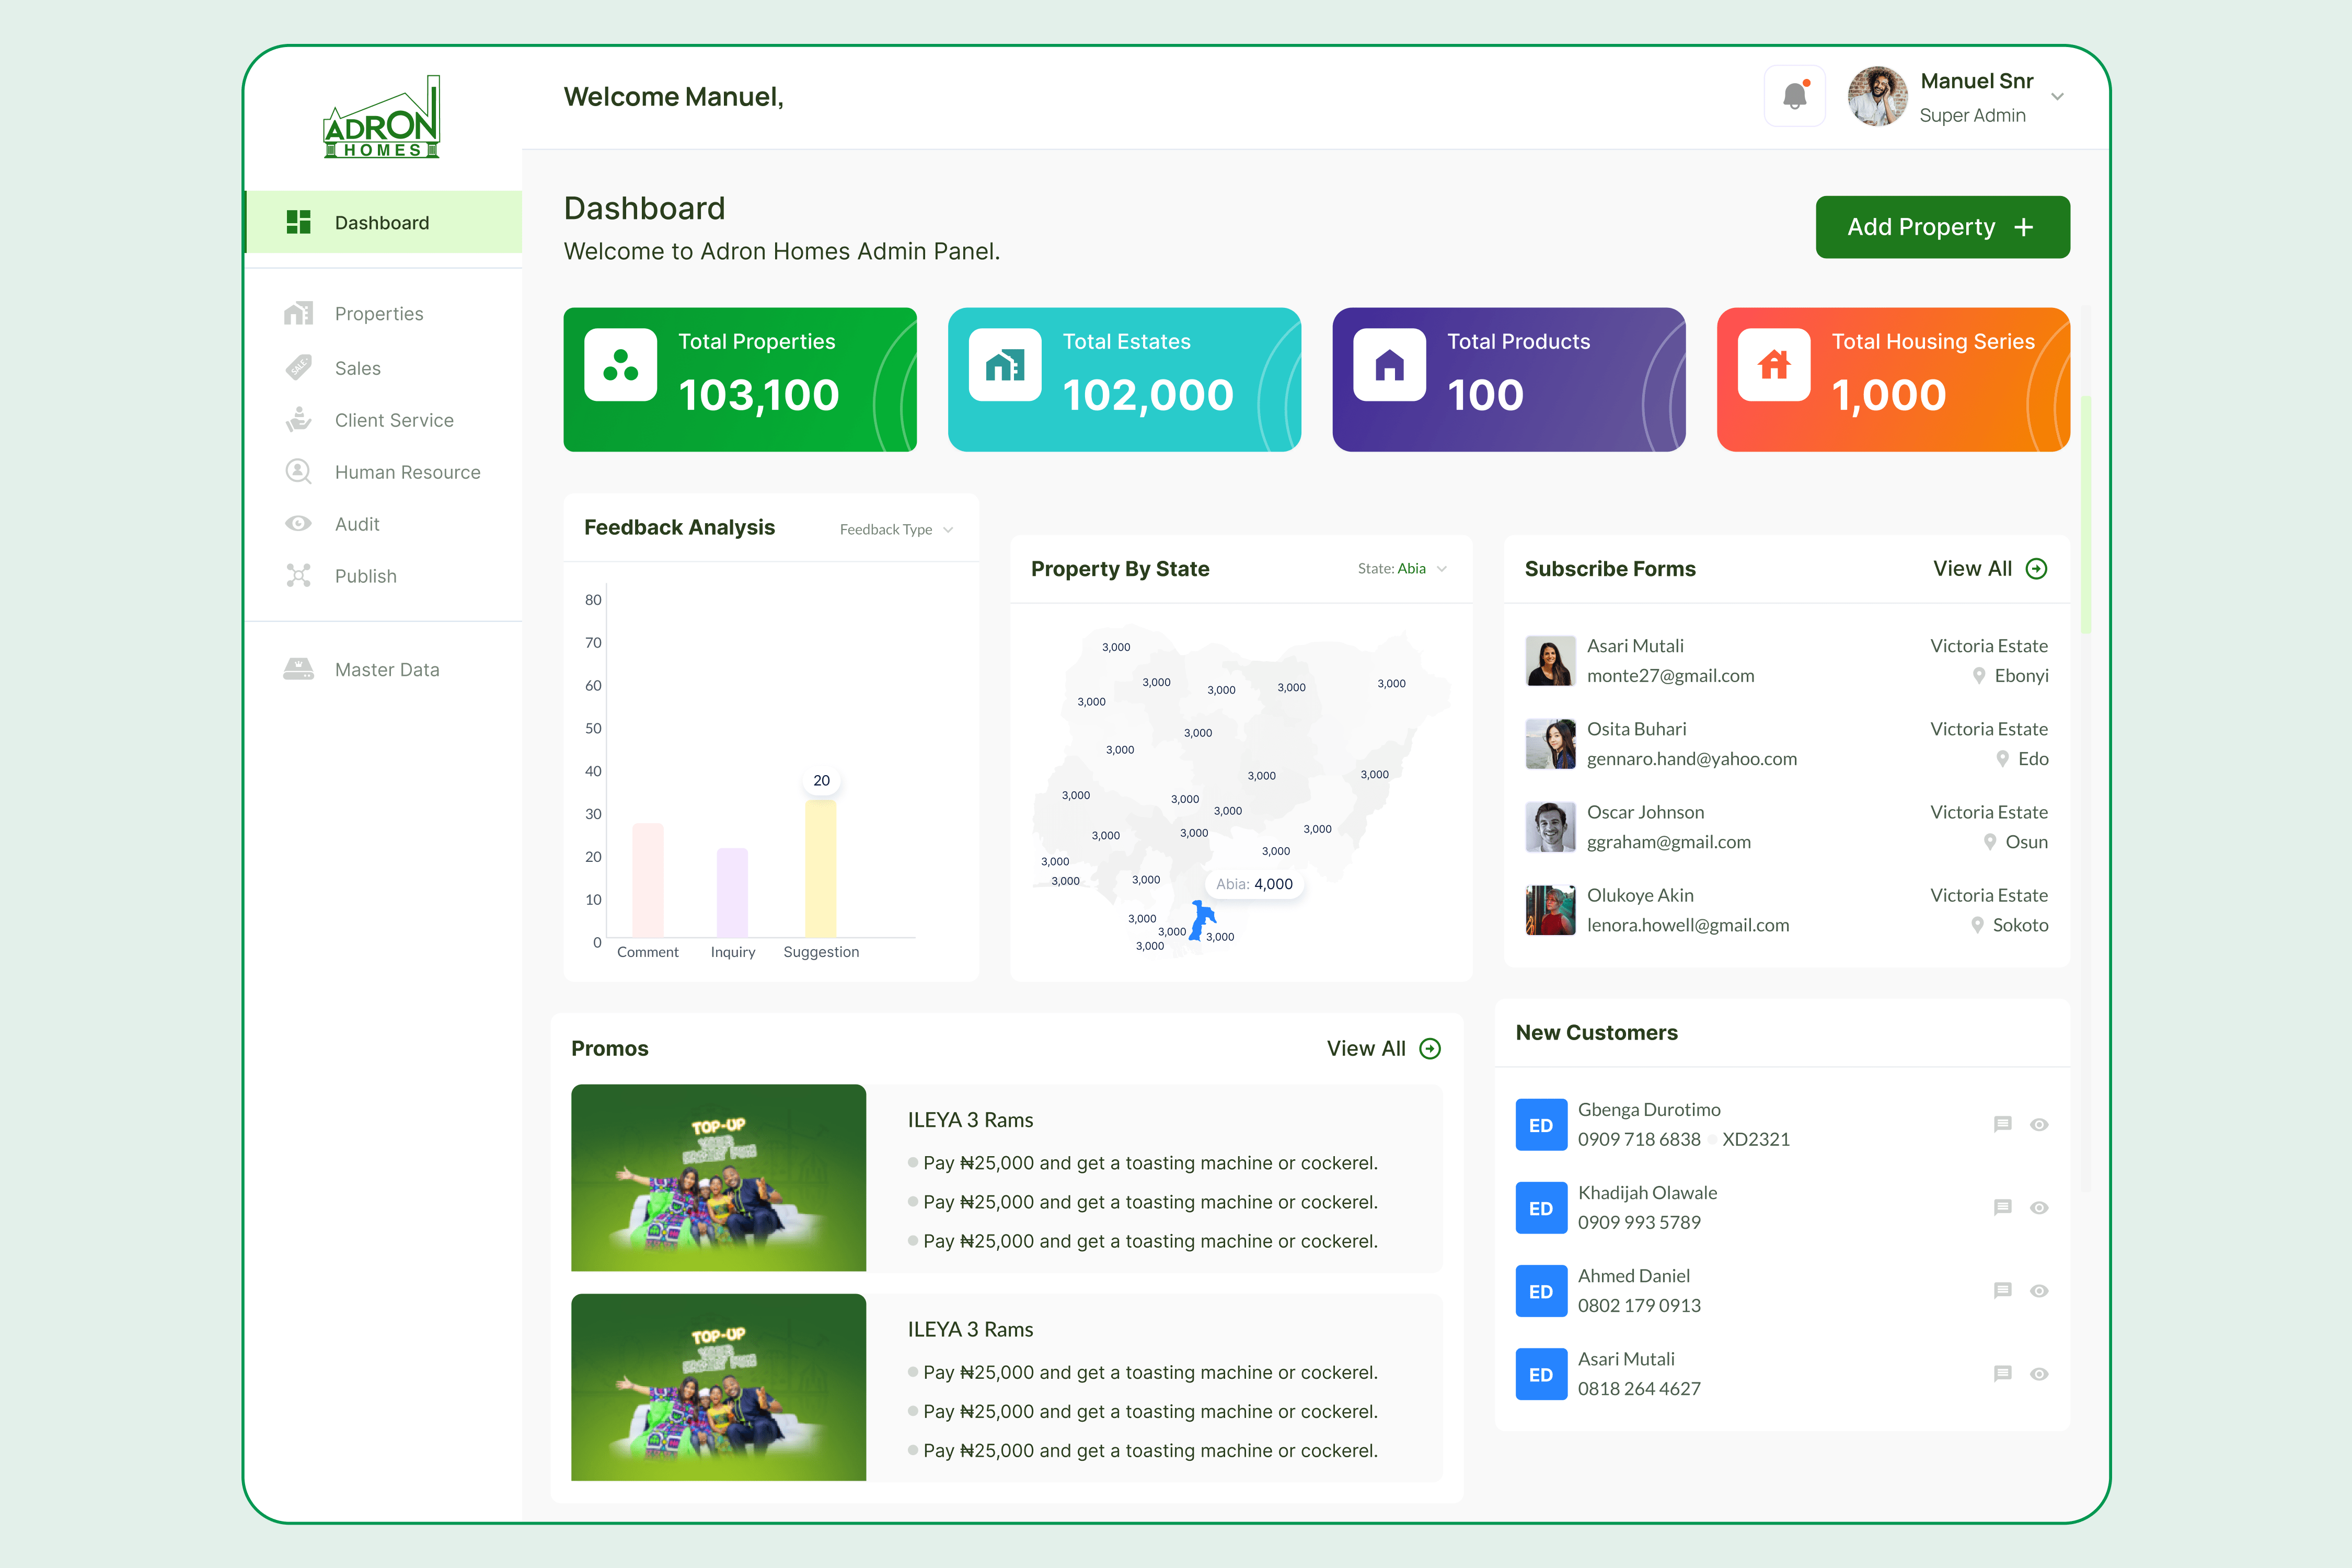Image resolution: width=2352 pixels, height=1568 pixels.
Task: View details eye icon for Khadijah Olawale
Action: pyautogui.click(x=2039, y=1208)
